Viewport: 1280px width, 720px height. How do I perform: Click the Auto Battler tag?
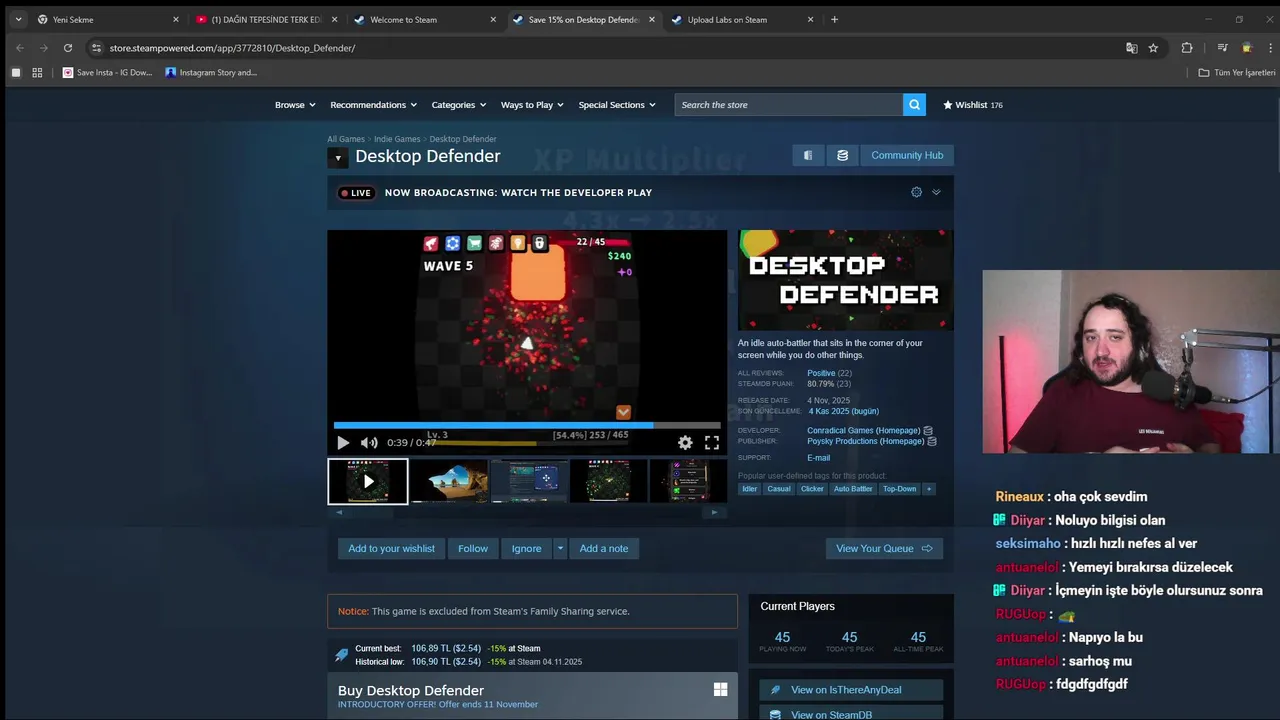[x=853, y=488]
